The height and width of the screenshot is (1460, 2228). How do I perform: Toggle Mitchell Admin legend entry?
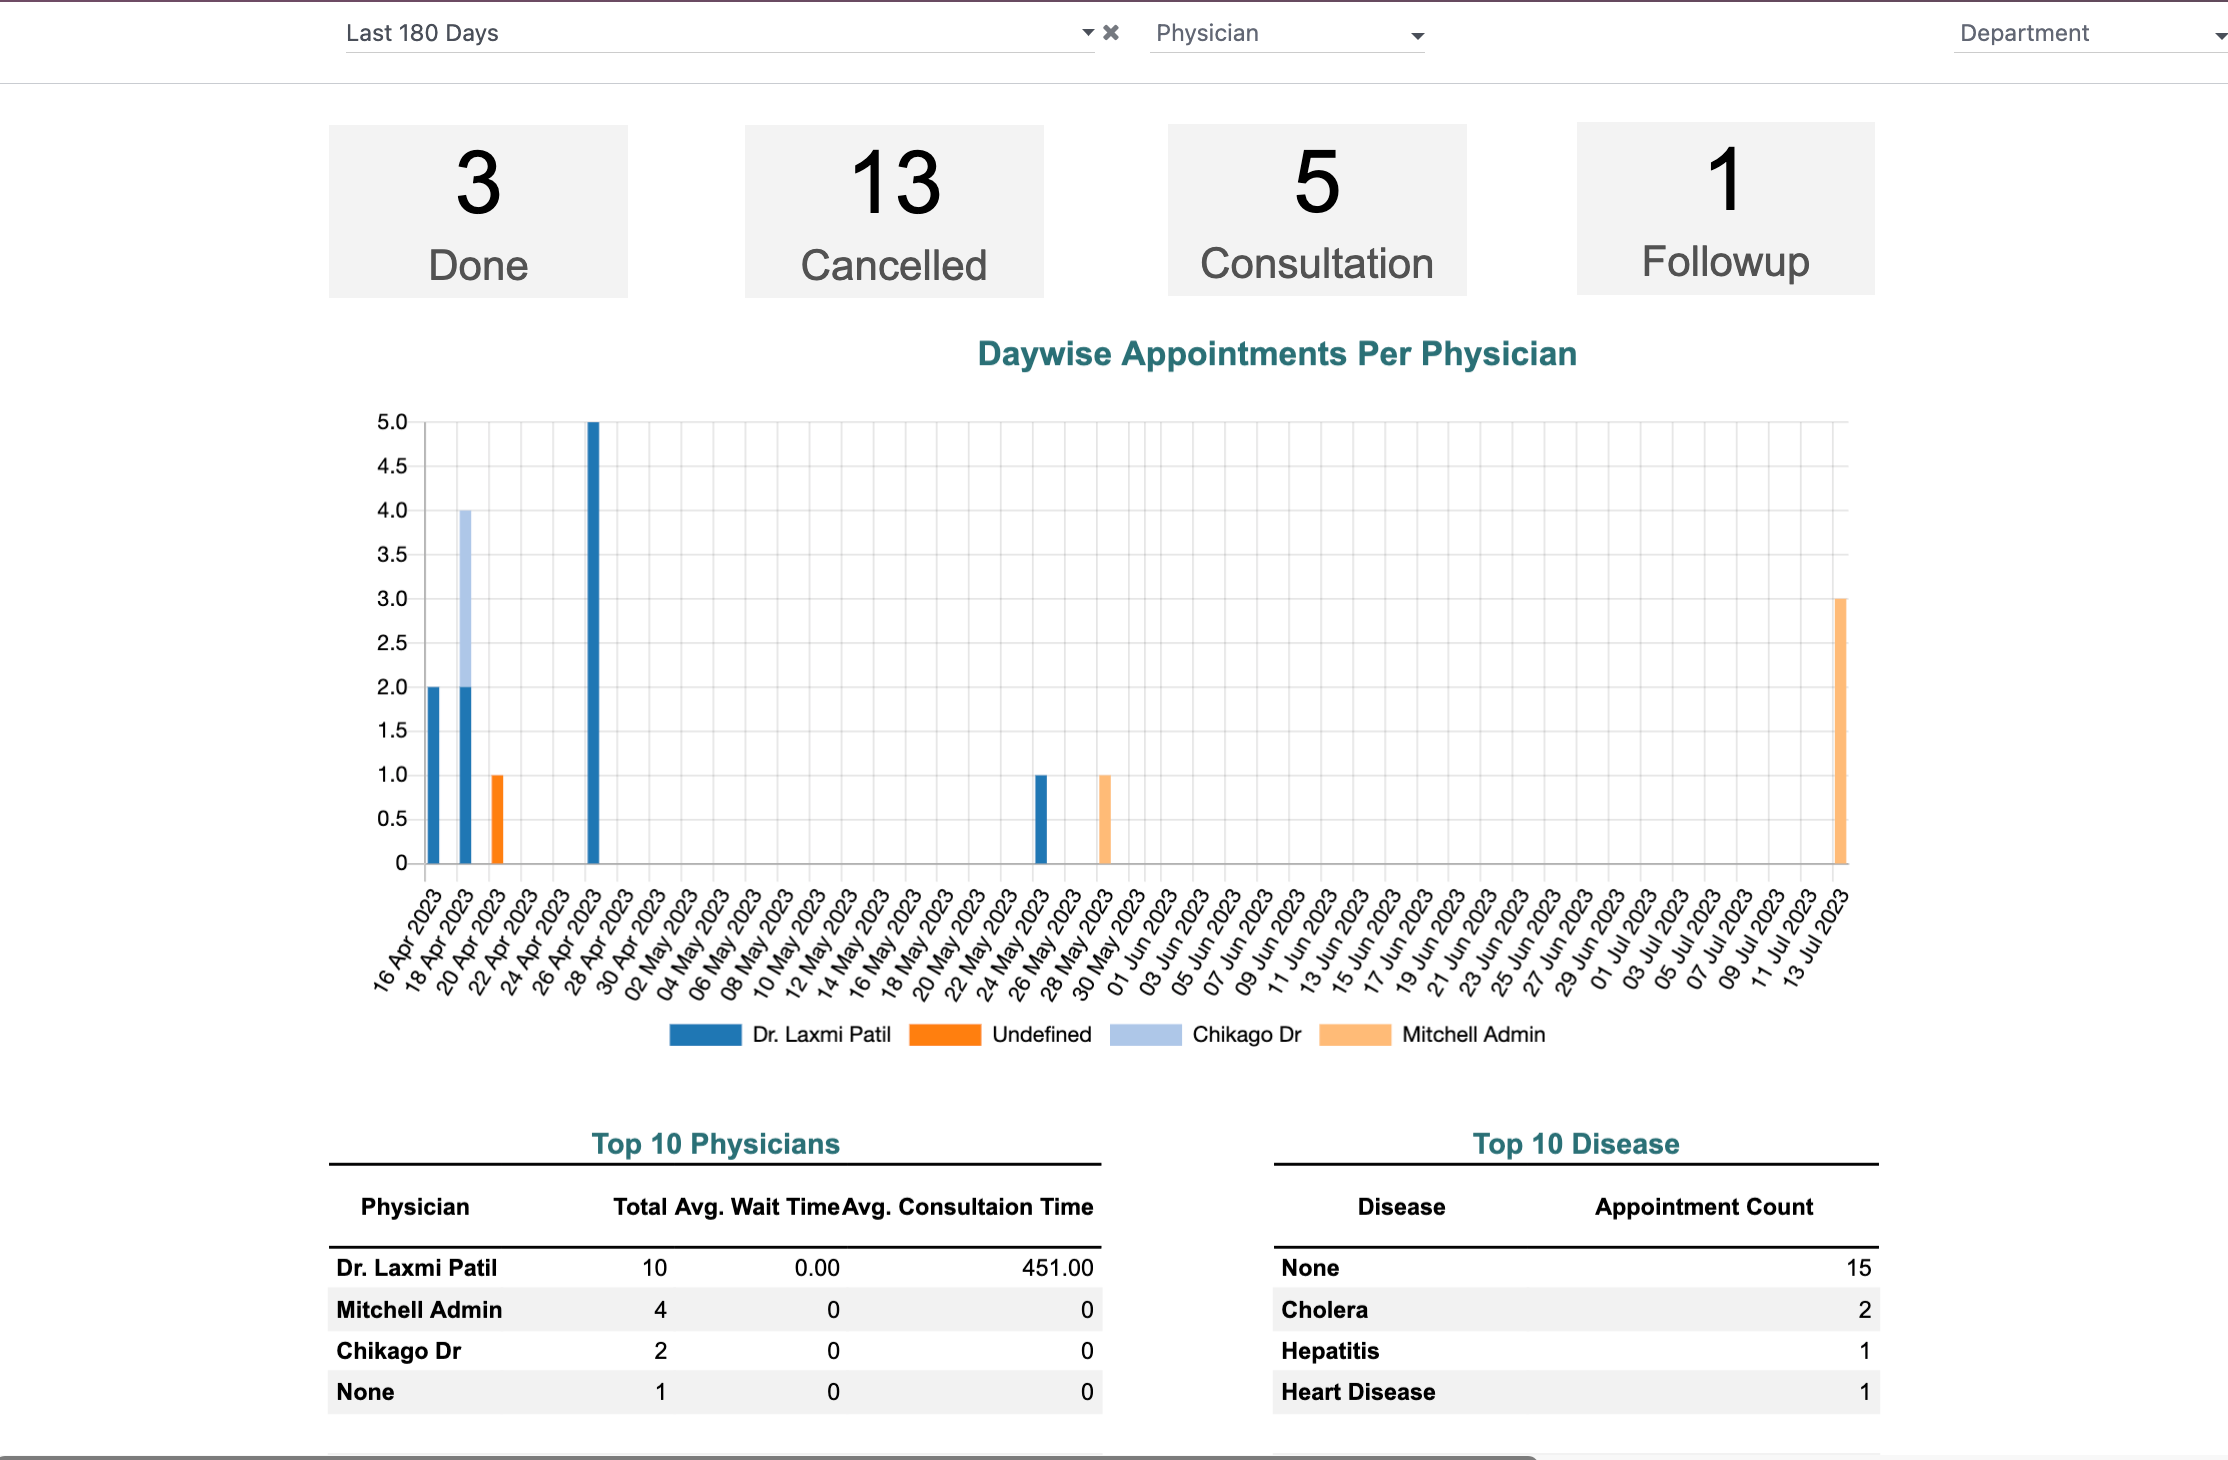pos(1355,1035)
